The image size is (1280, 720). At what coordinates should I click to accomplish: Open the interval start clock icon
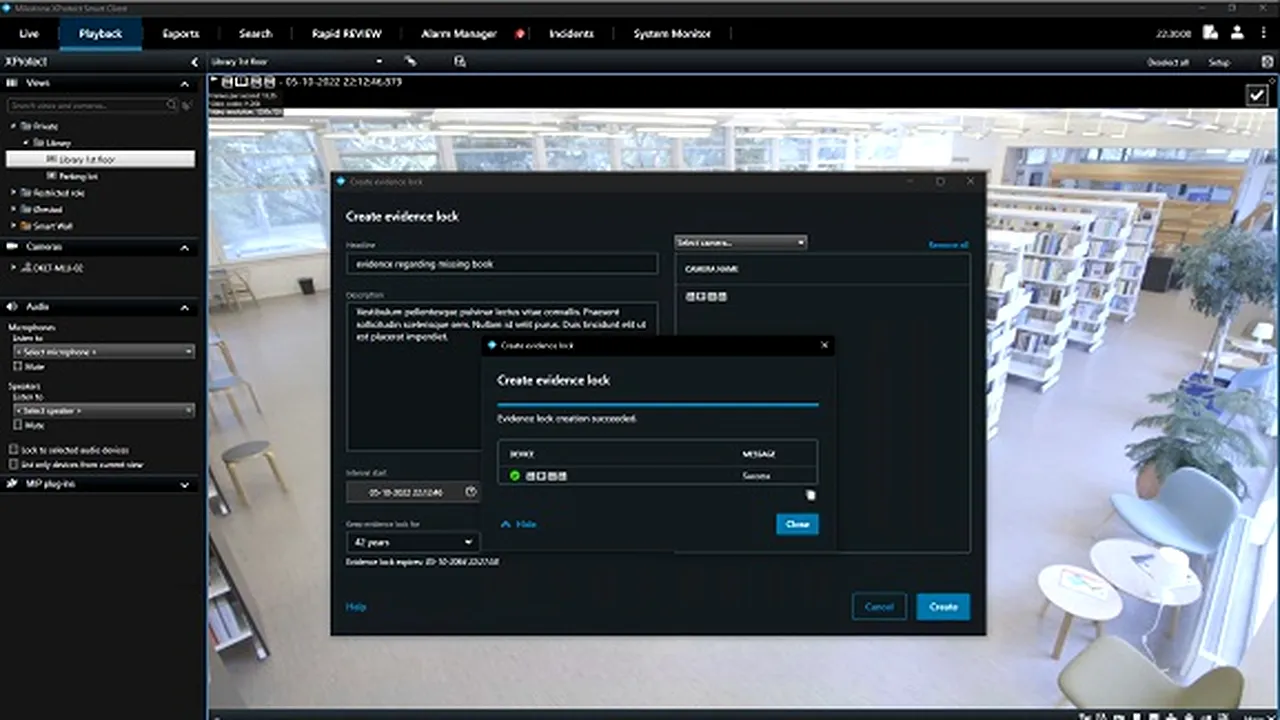pos(471,492)
